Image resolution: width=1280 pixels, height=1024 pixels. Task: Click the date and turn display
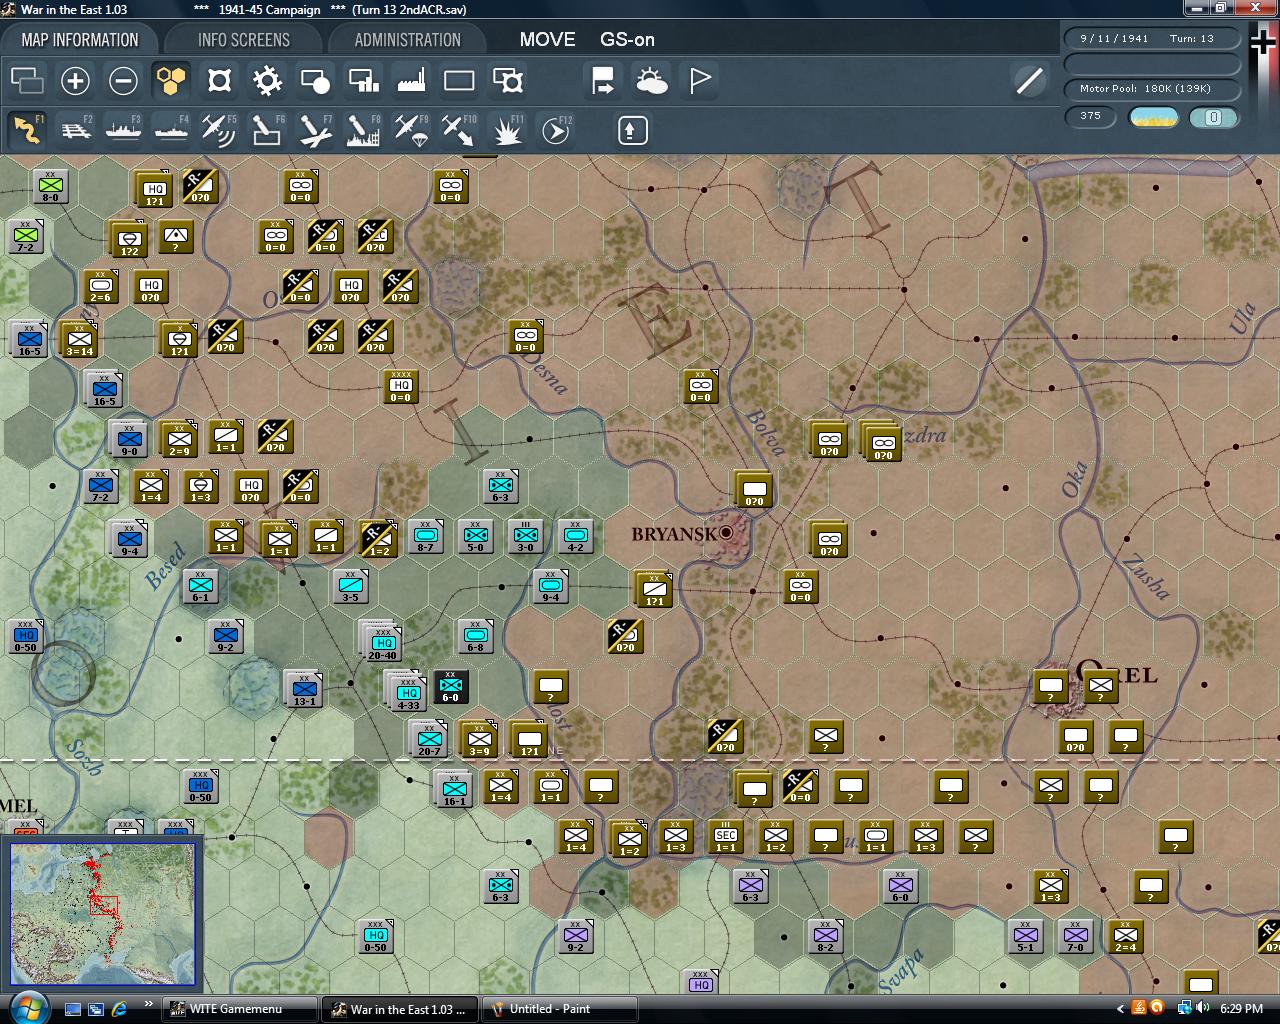(1152, 38)
